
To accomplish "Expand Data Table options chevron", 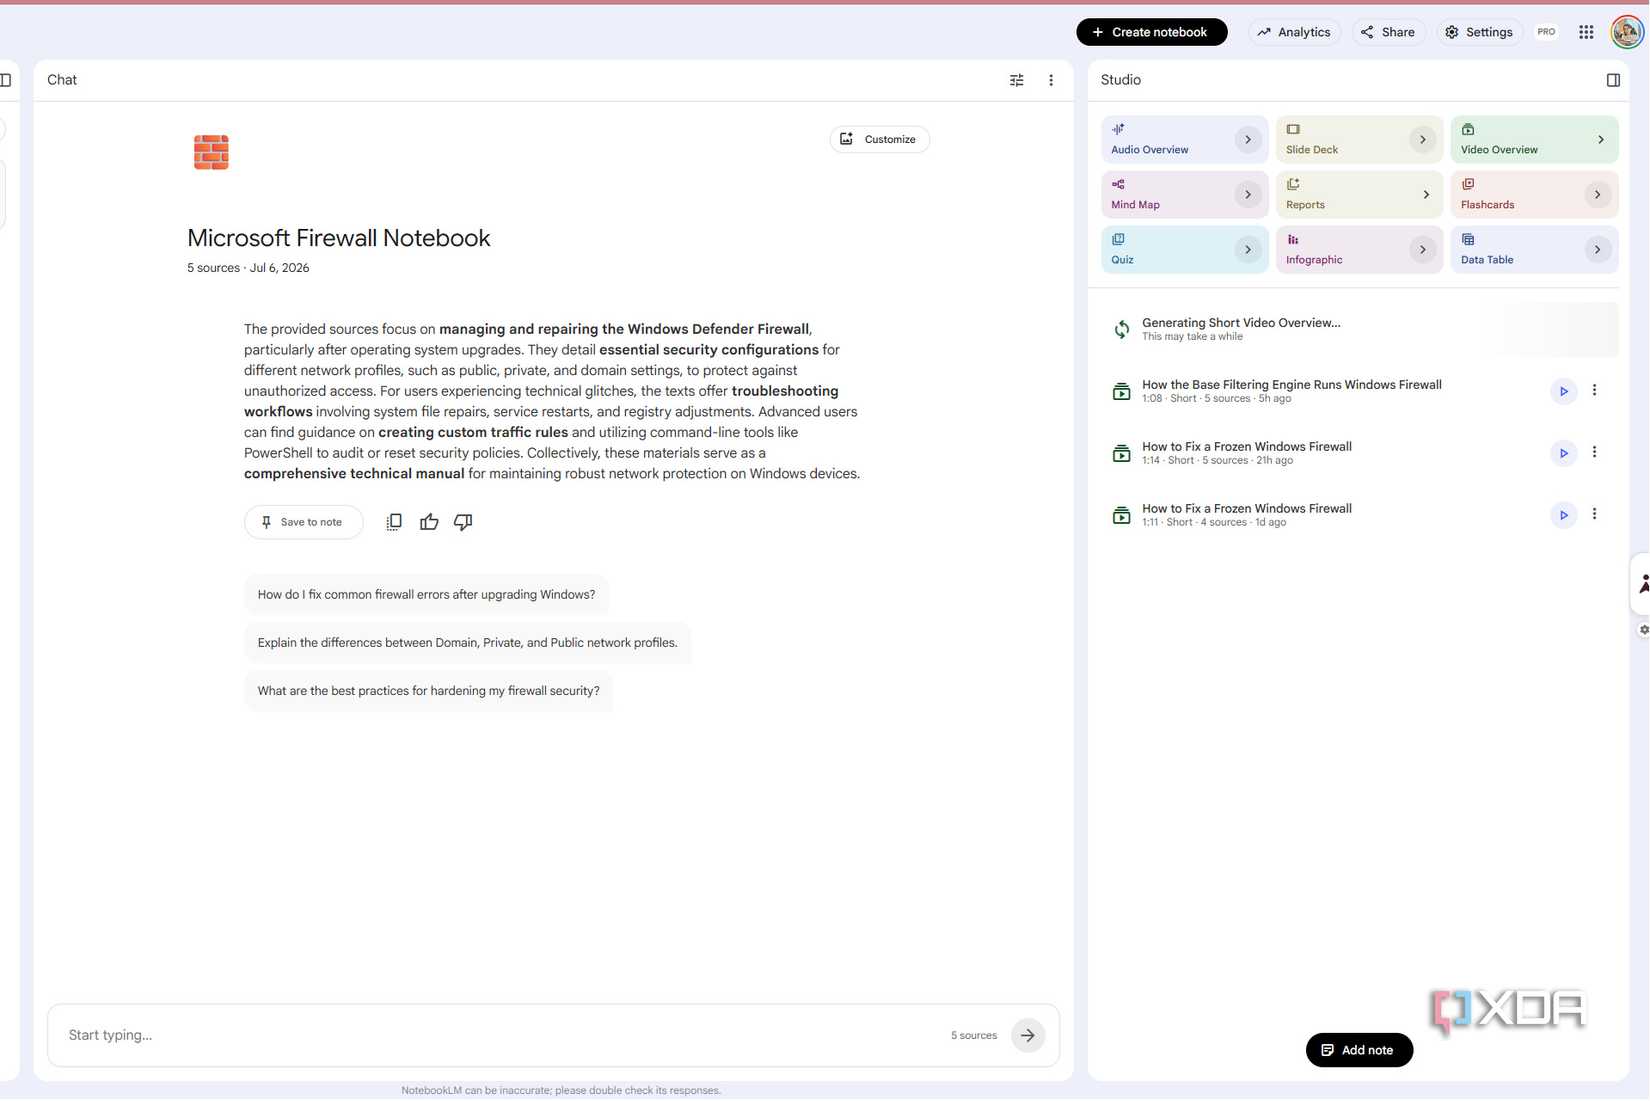I will [1597, 250].
